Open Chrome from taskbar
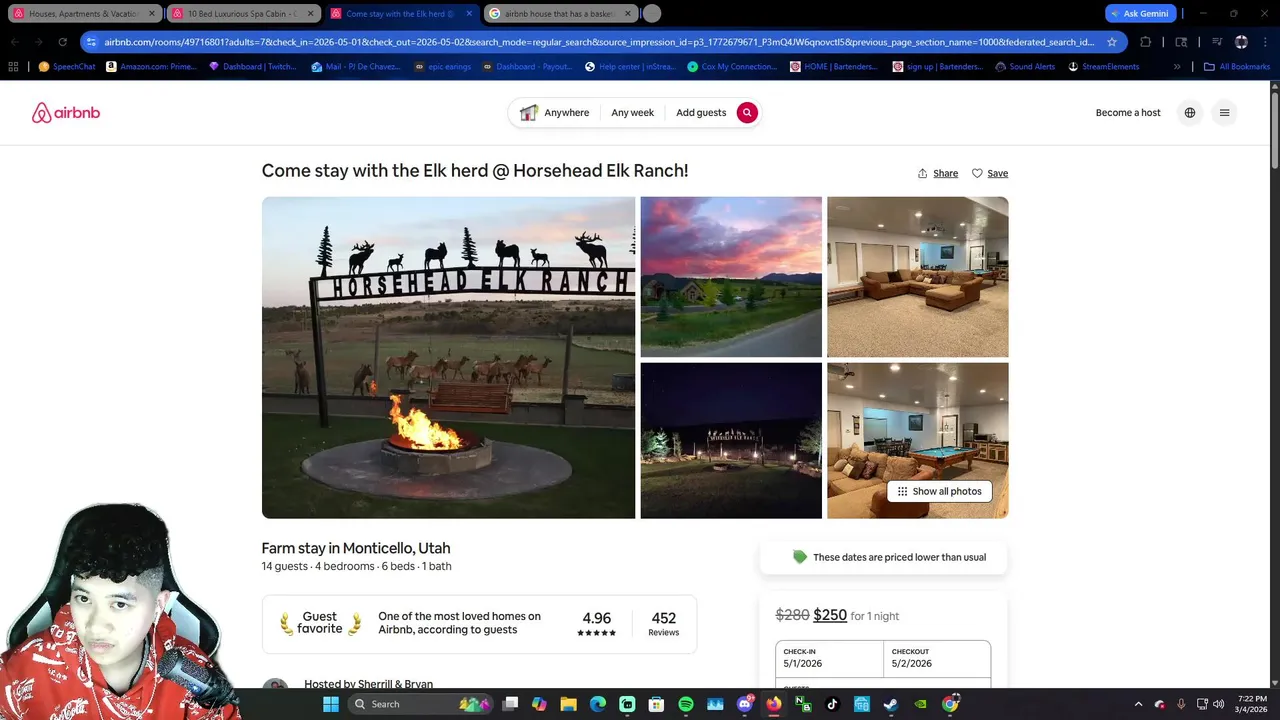This screenshot has width=1280, height=720. 950,704
